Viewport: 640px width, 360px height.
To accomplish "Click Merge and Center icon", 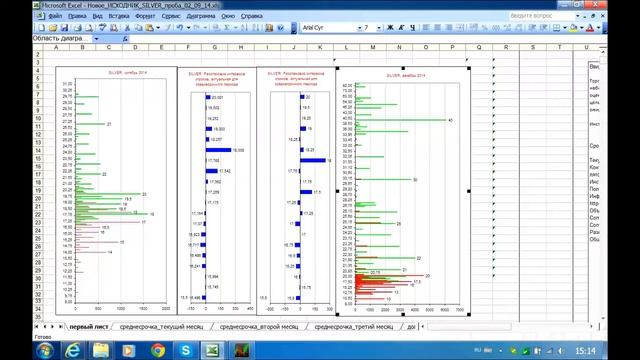I will coord(460,27).
